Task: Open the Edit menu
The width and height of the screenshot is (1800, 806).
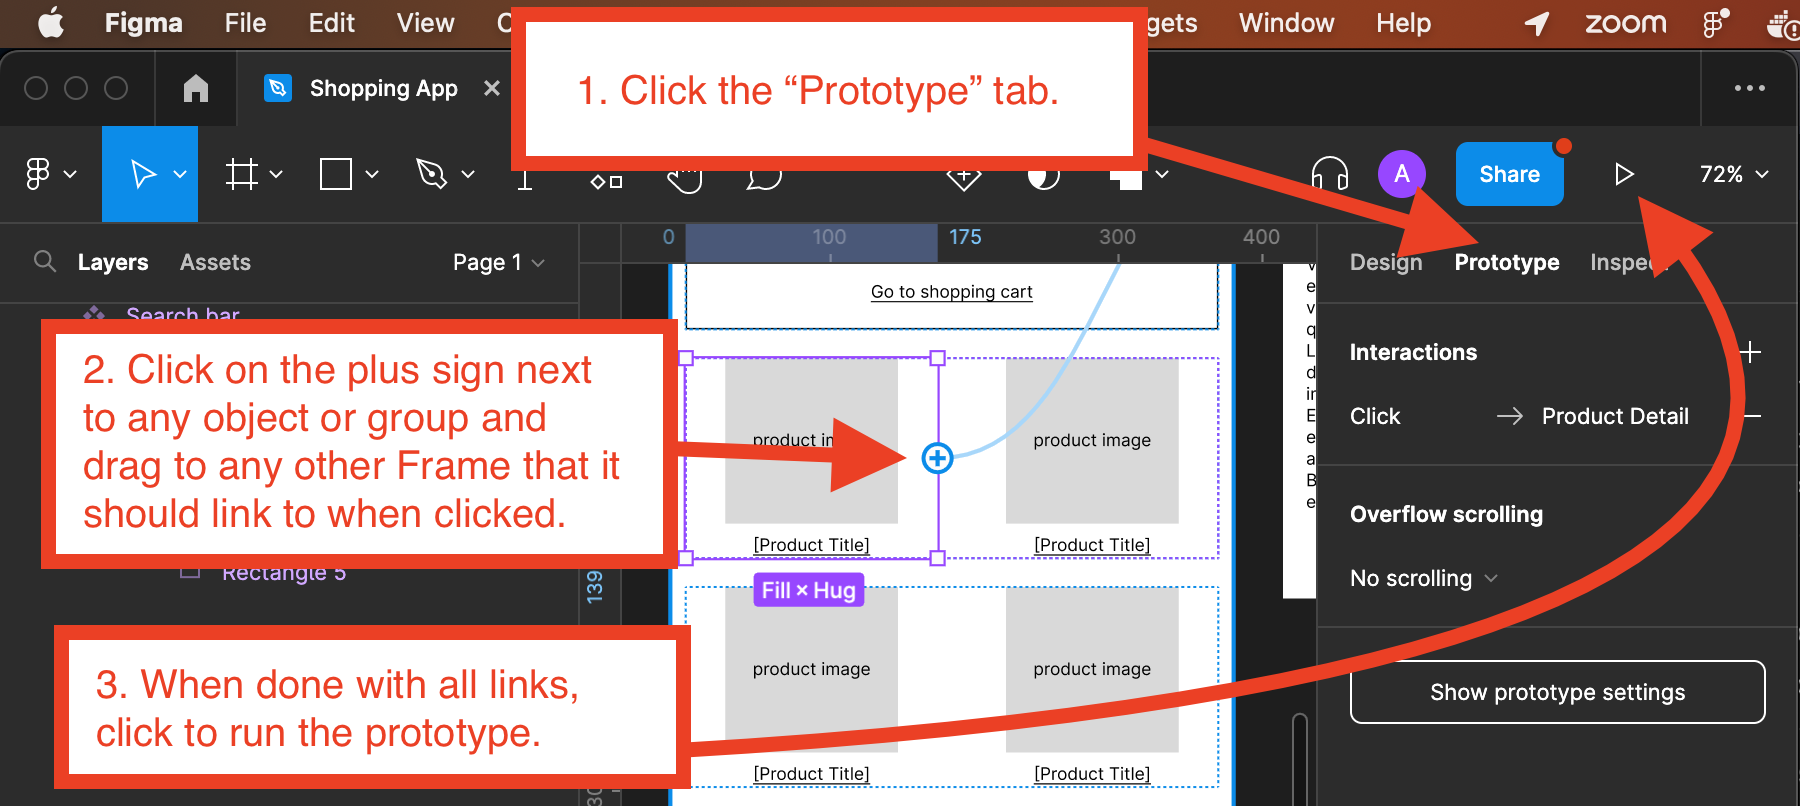Action: pos(331,23)
